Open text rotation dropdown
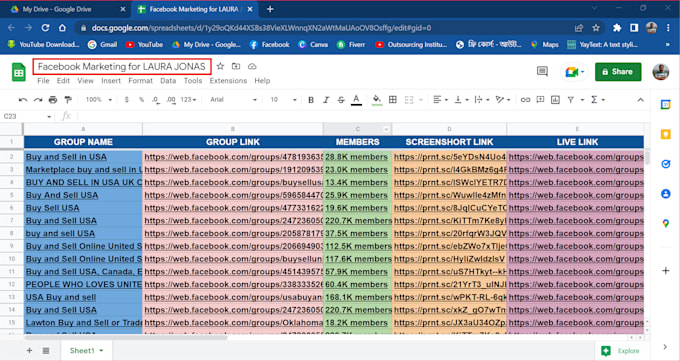Viewport: 680px width, 361px height. coord(503,100)
